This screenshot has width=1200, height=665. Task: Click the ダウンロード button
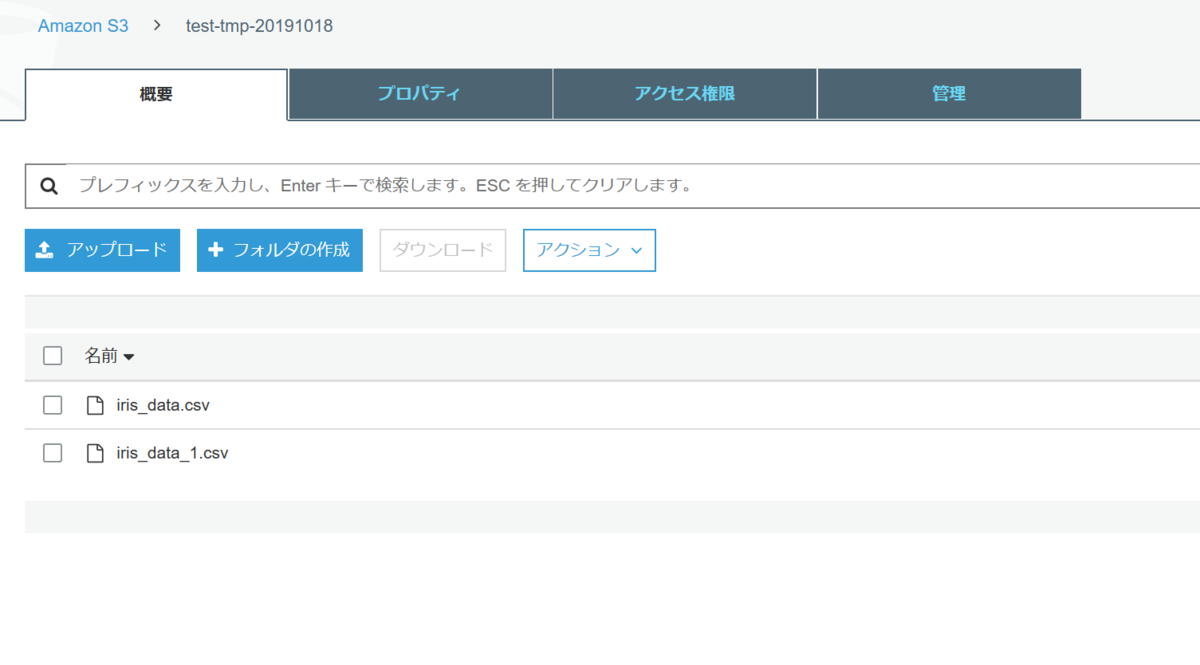(443, 250)
